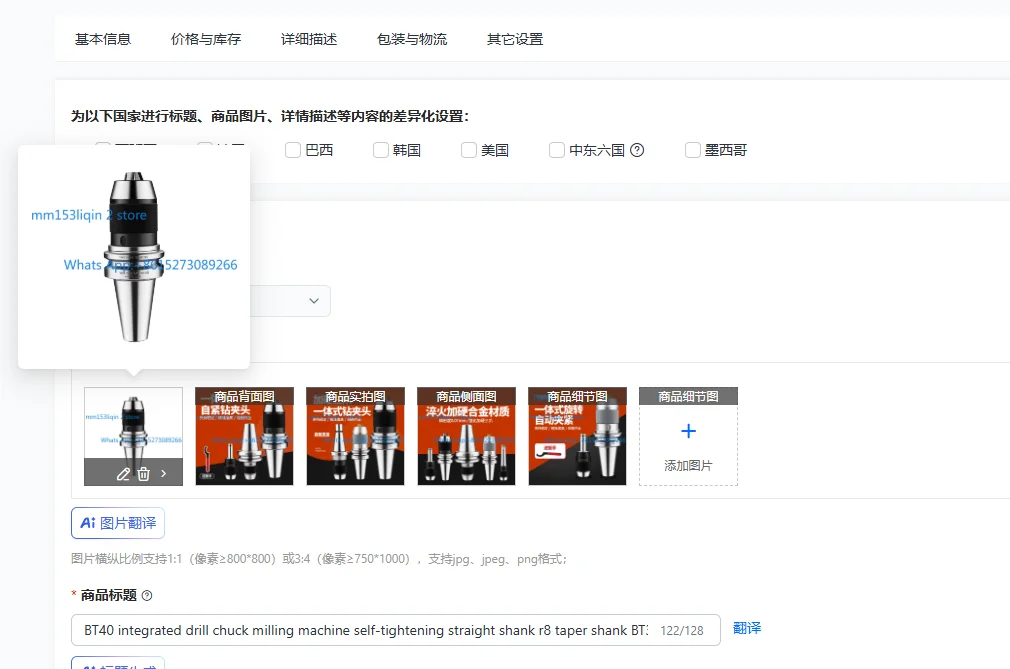Open the 商品背面图 thumbnail
The width and height of the screenshot is (1010, 669).
pos(244,436)
